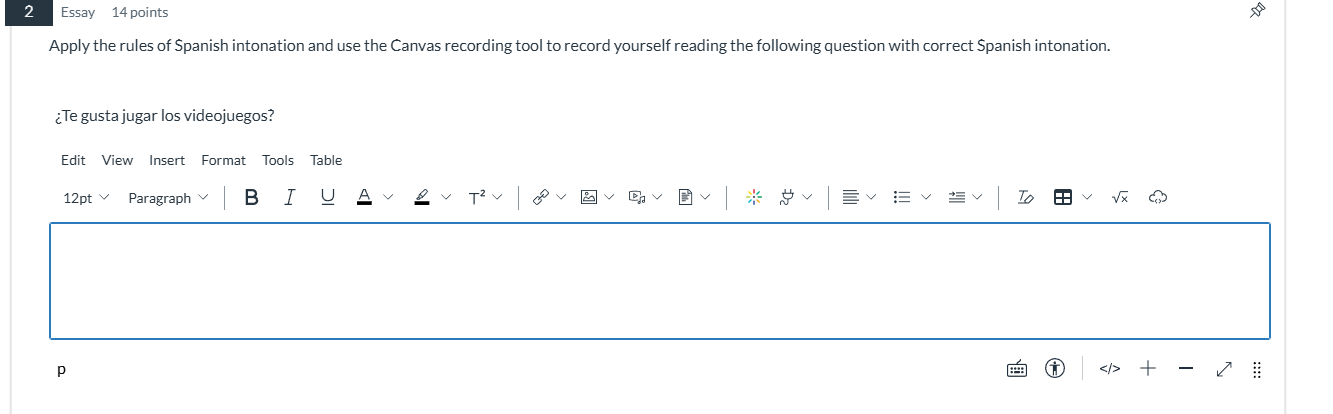Click the insert image icon
The width and height of the screenshot is (1333, 414).
click(x=590, y=198)
